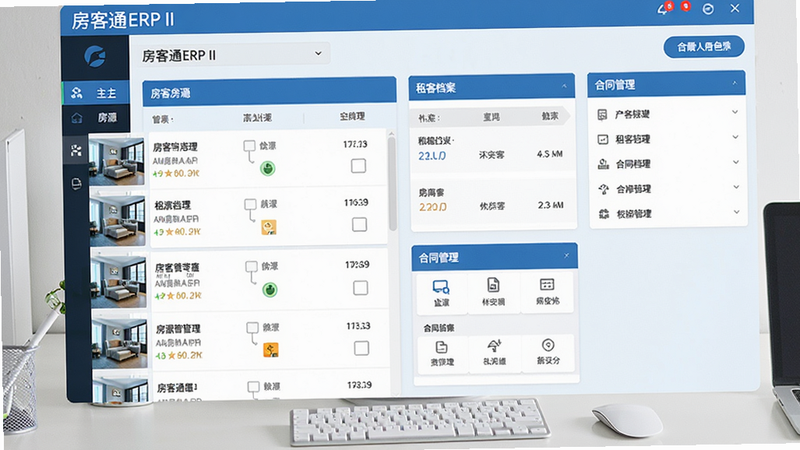The image size is (800, 450).
Task: Tick the large checkbox in the third listing row
Action: (x=360, y=288)
